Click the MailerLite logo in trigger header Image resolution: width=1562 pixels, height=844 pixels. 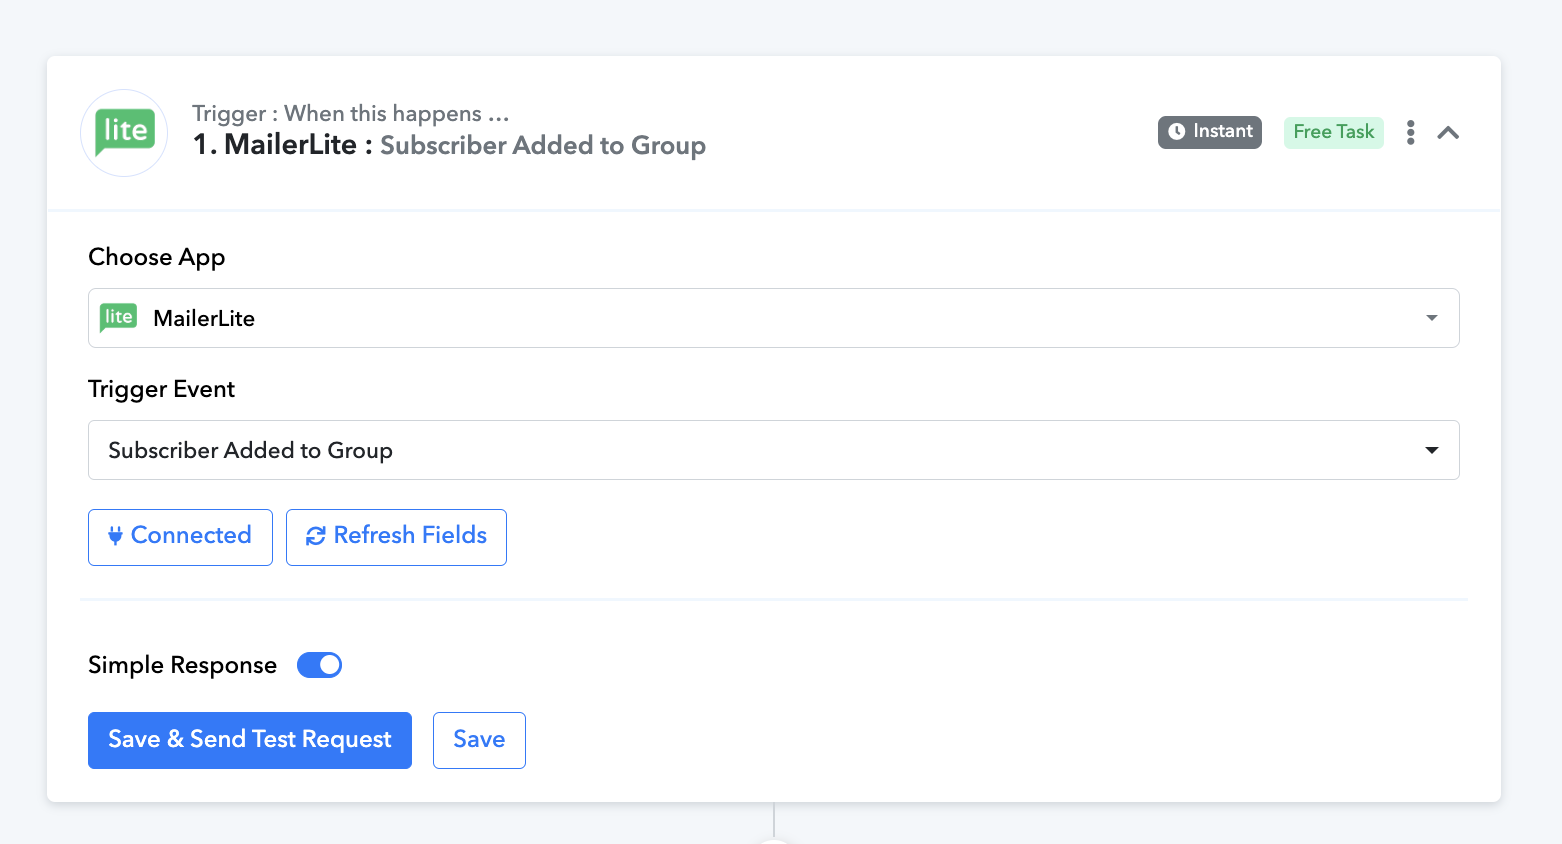[124, 133]
